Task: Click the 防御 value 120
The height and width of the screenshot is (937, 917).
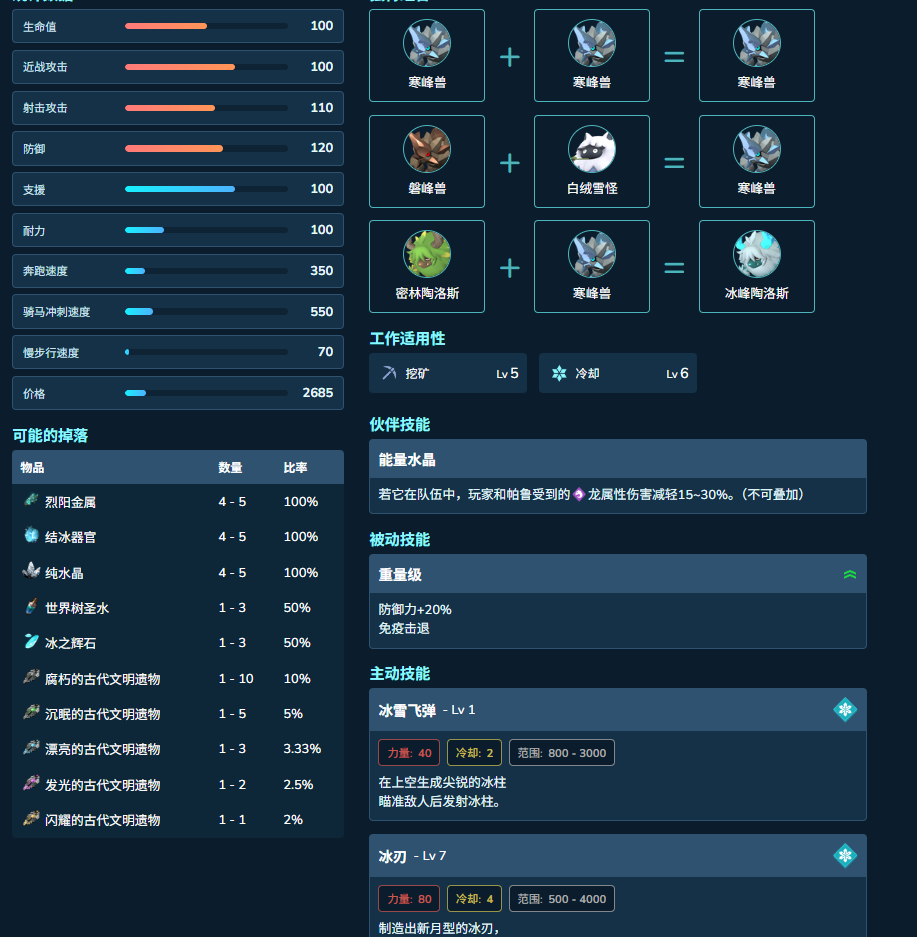Action: pos(321,148)
